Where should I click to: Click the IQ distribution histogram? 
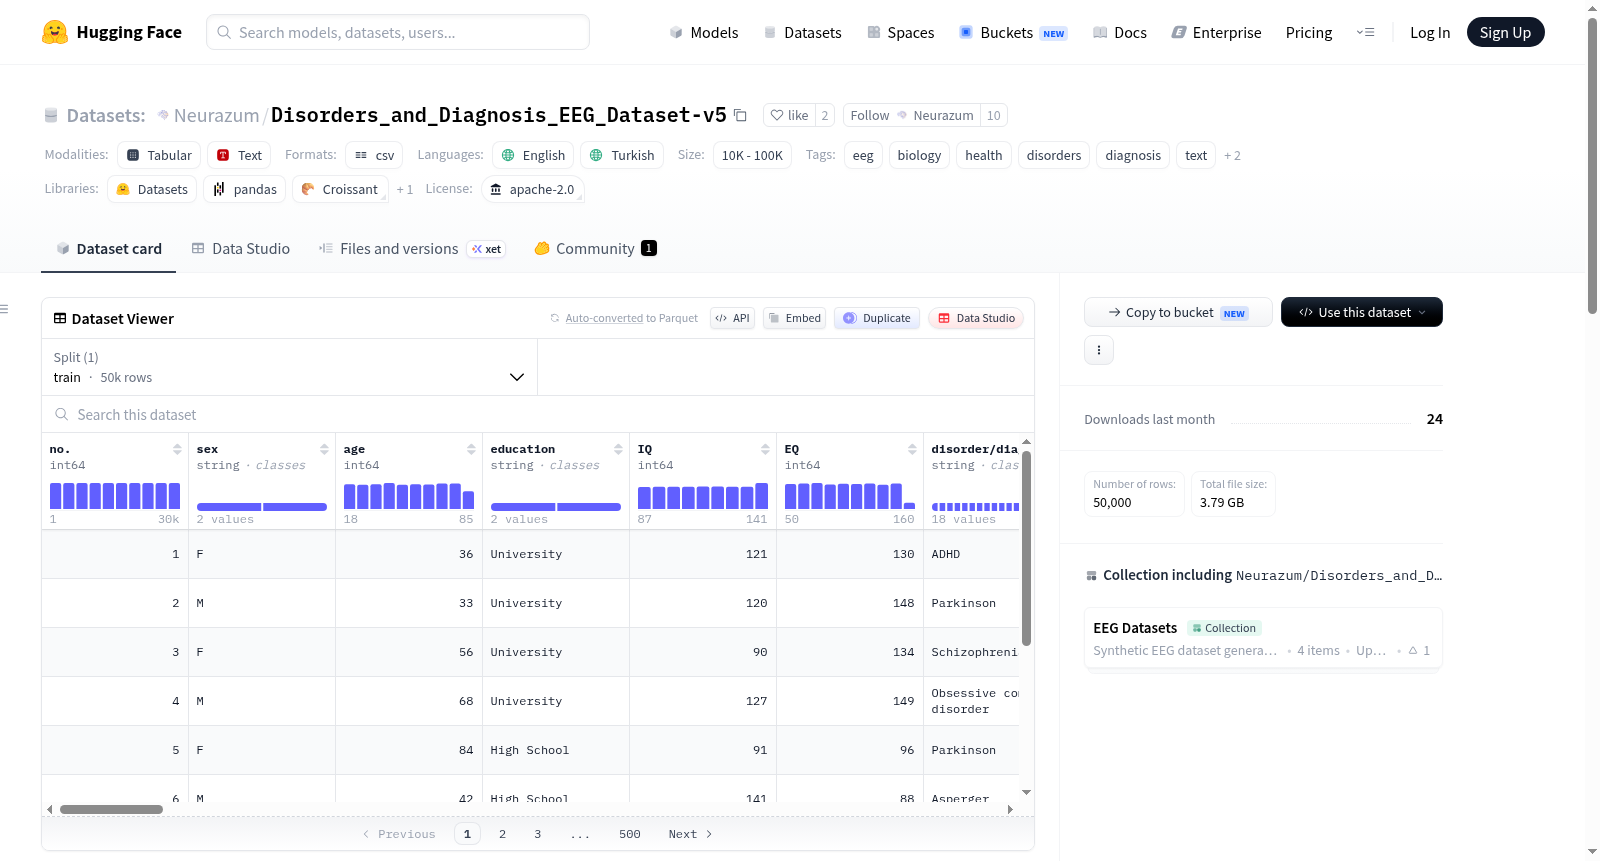(x=703, y=496)
